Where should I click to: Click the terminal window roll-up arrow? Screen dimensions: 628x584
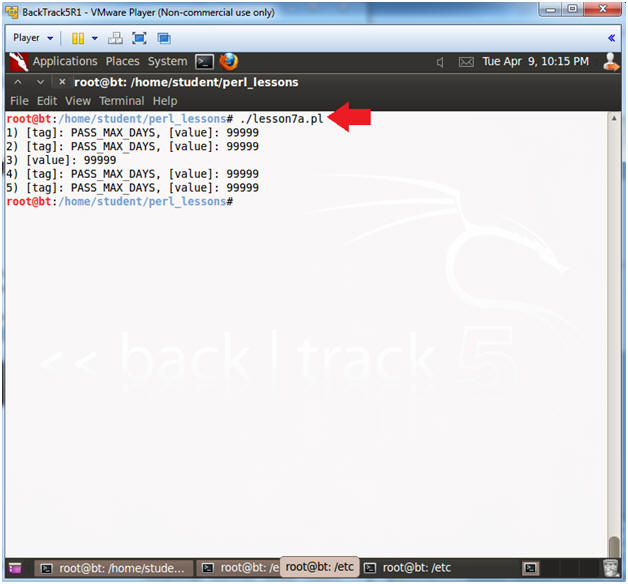pos(18,82)
